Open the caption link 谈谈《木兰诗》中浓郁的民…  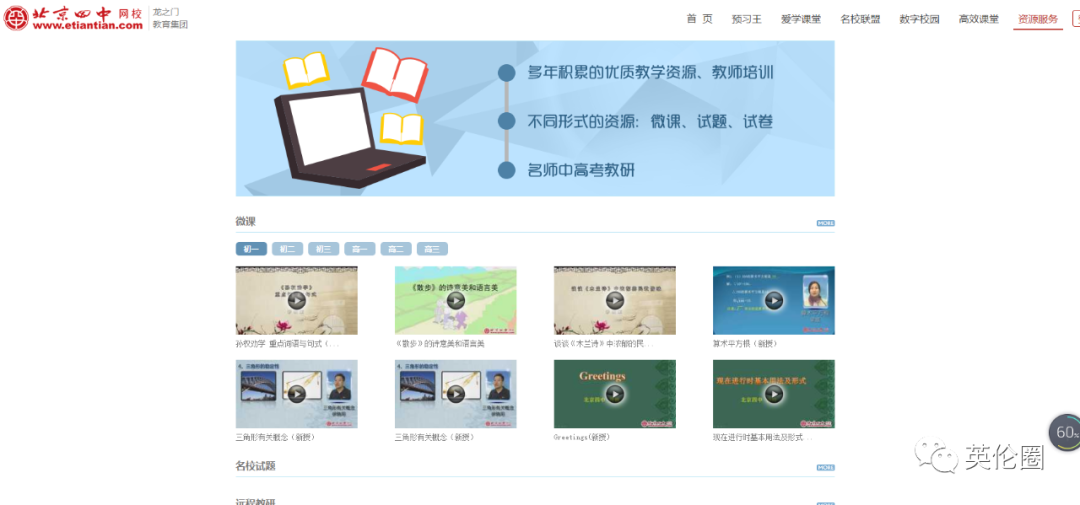tap(604, 344)
